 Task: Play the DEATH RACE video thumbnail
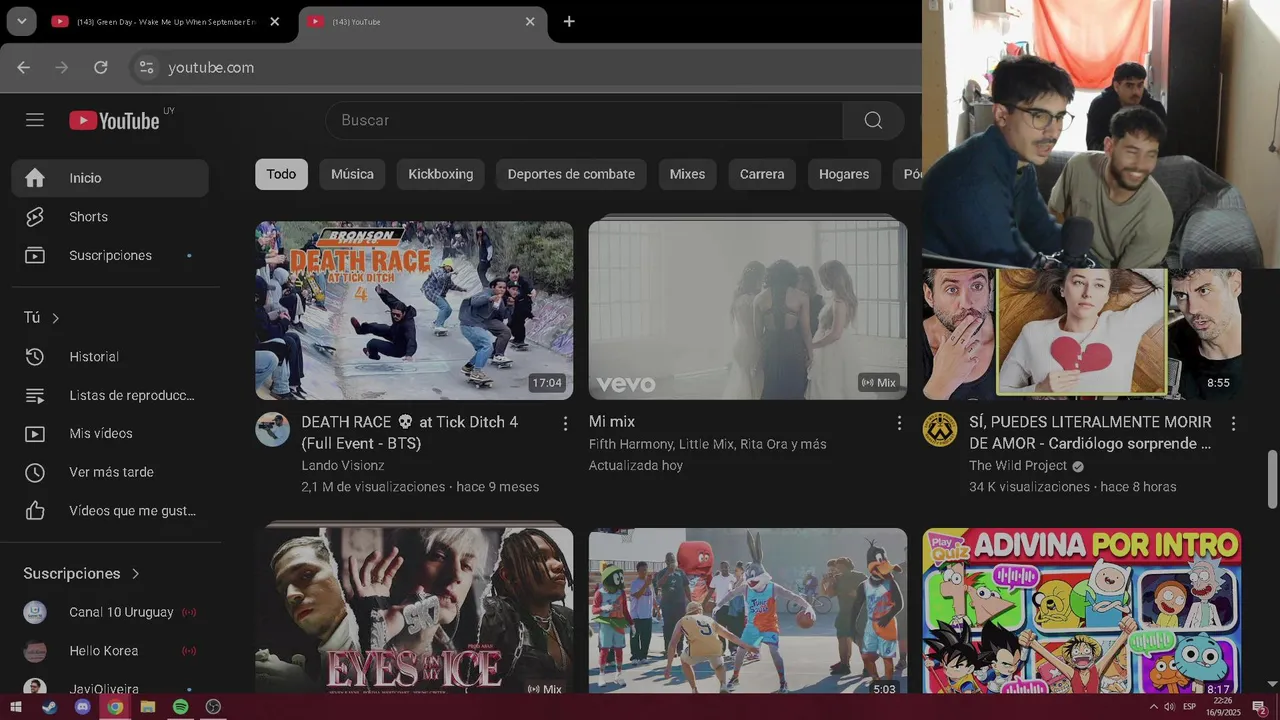414,310
